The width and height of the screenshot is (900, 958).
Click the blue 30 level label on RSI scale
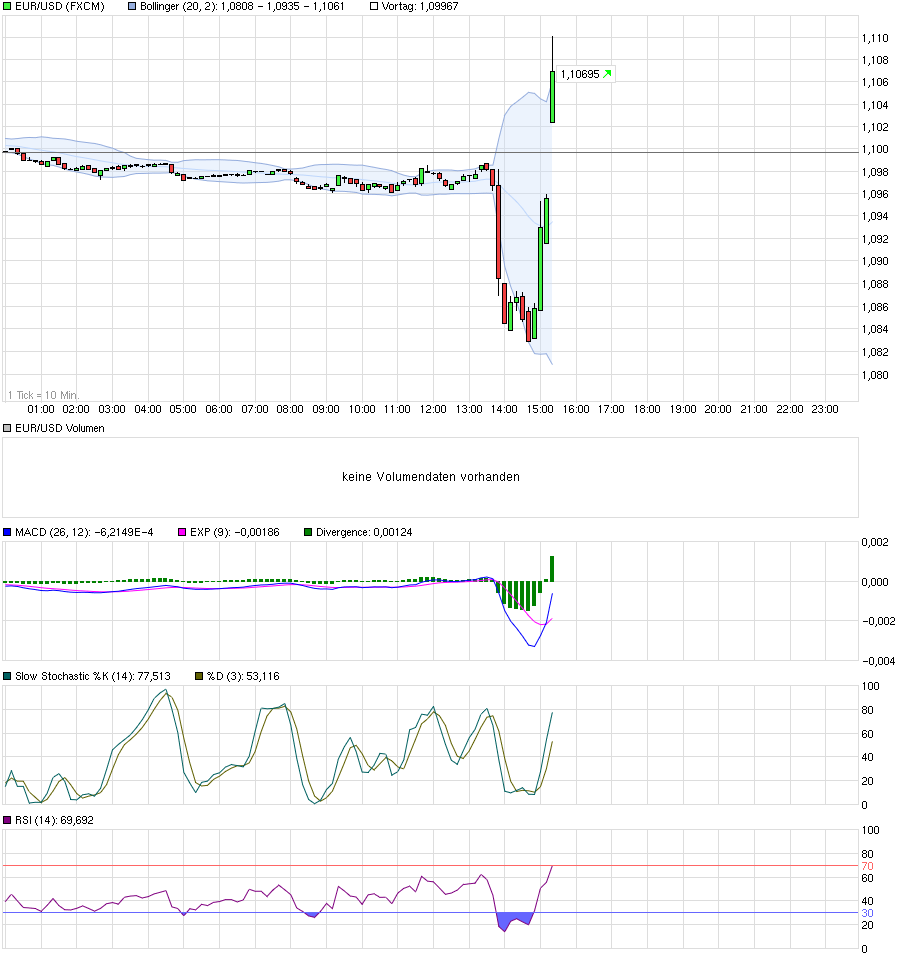coord(868,913)
